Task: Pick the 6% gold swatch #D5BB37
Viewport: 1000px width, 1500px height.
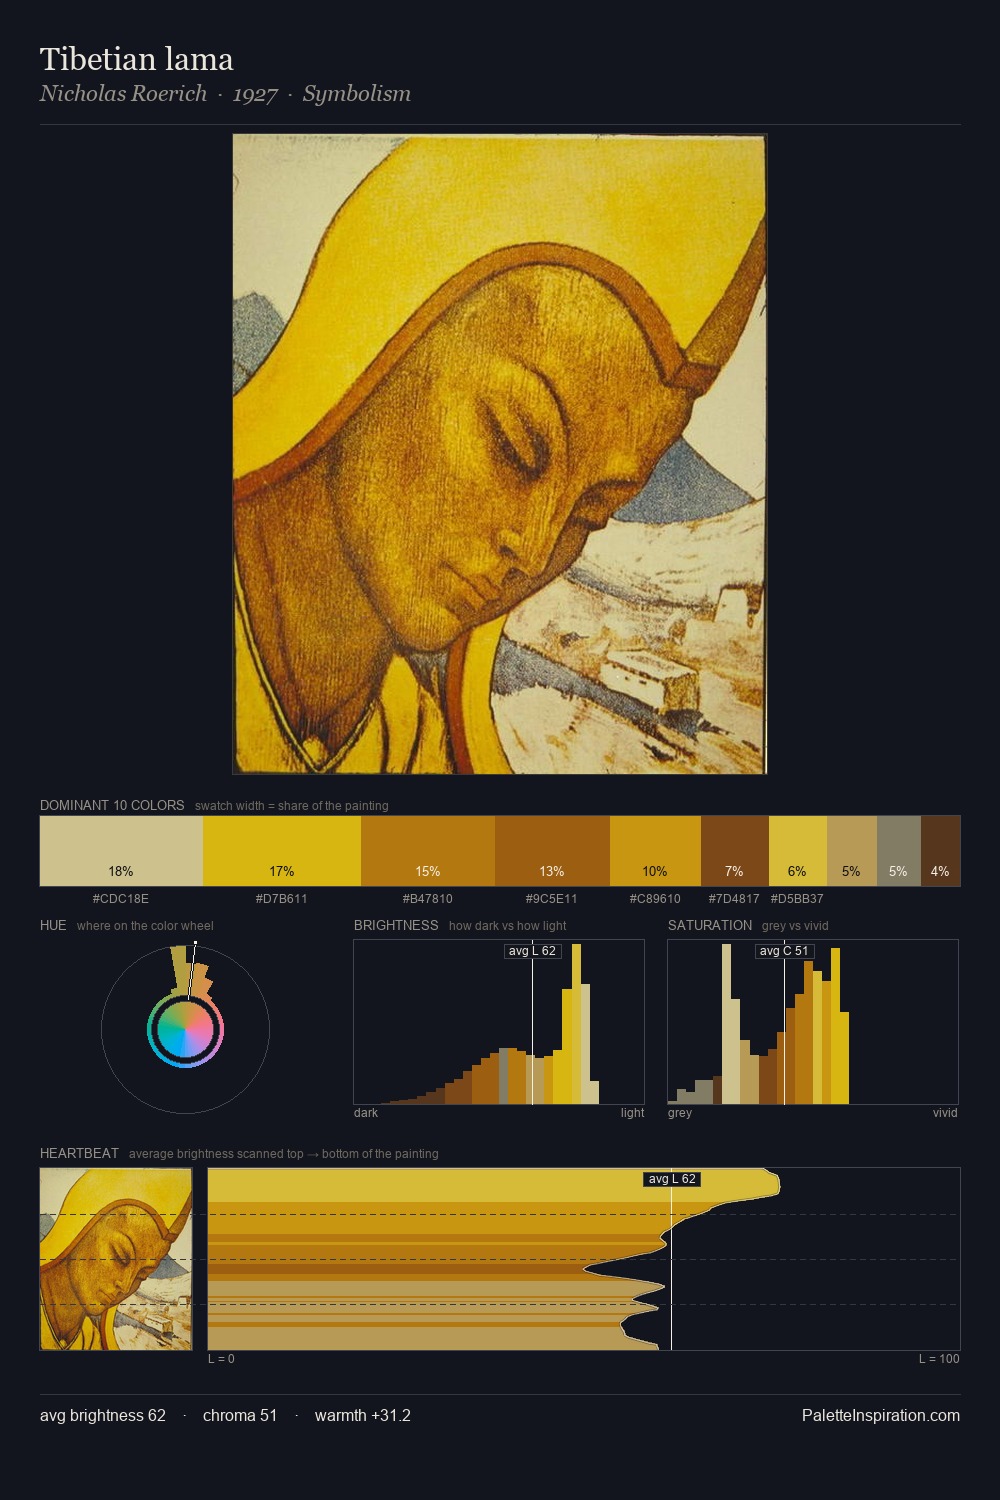Action: coord(798,851)
